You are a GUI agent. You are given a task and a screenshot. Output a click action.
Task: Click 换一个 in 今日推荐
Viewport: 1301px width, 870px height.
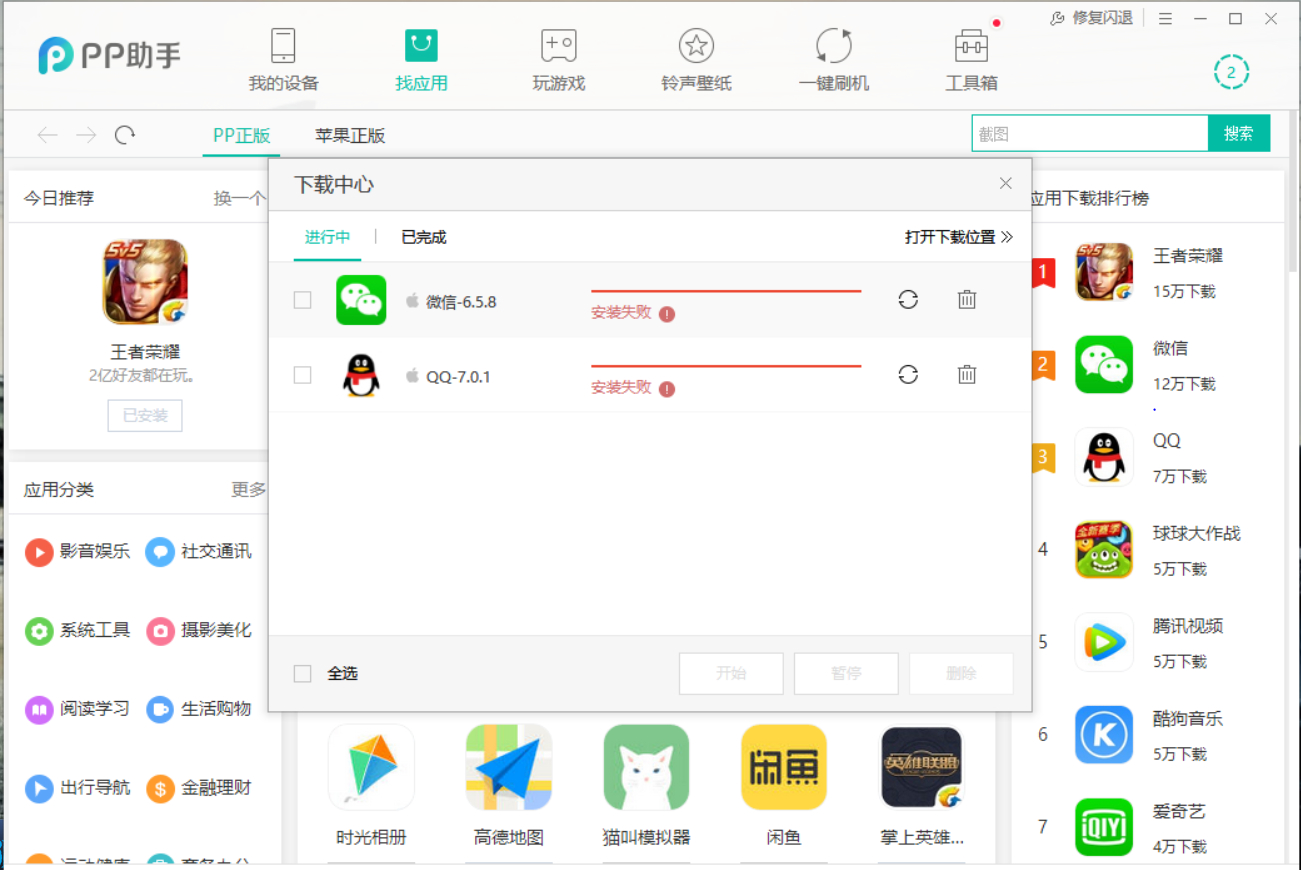pos(239,198)
